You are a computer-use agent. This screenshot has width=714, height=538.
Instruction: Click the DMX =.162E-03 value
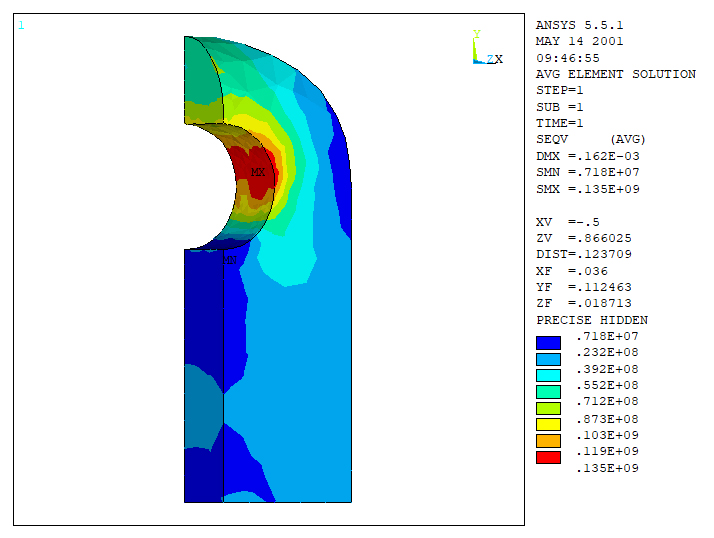587,156
